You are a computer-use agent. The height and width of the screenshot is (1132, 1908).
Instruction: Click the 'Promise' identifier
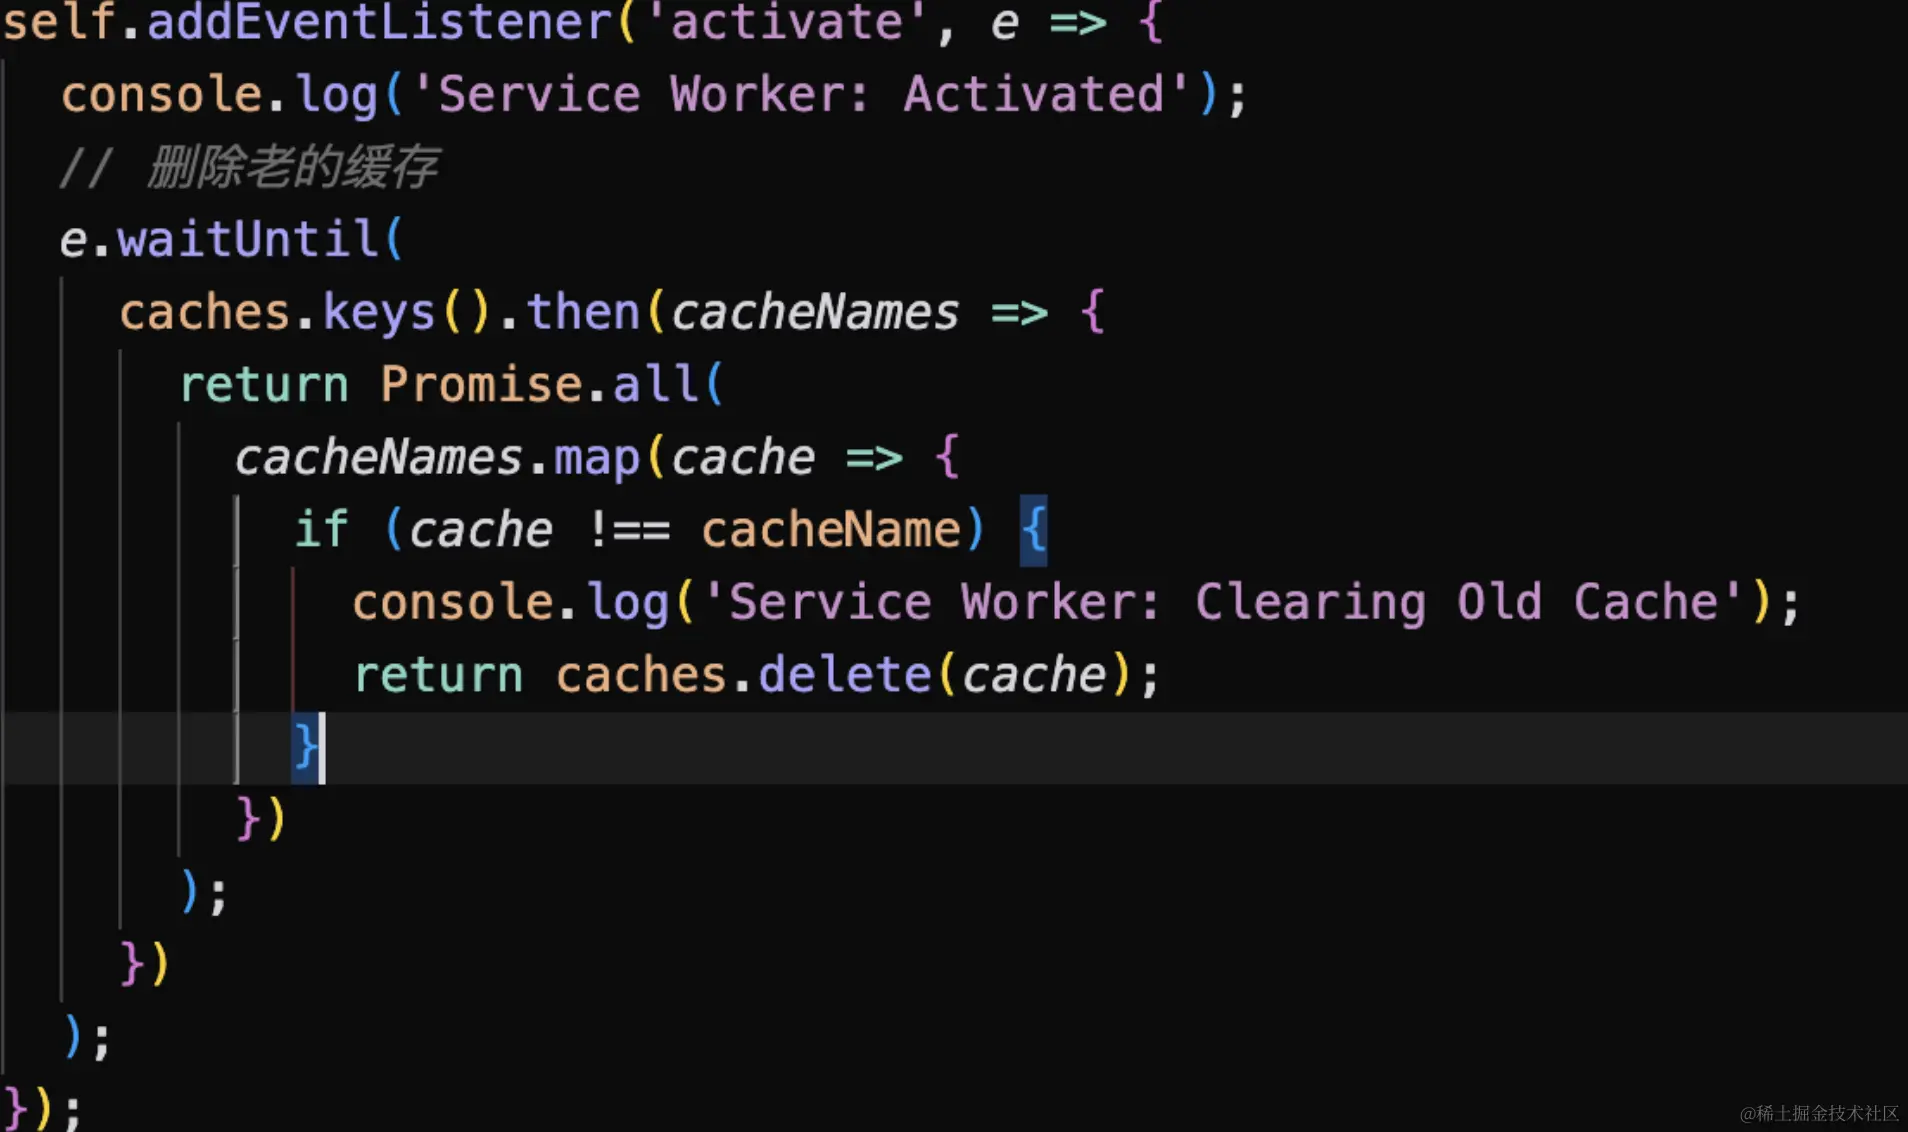(x=481, y=385)
